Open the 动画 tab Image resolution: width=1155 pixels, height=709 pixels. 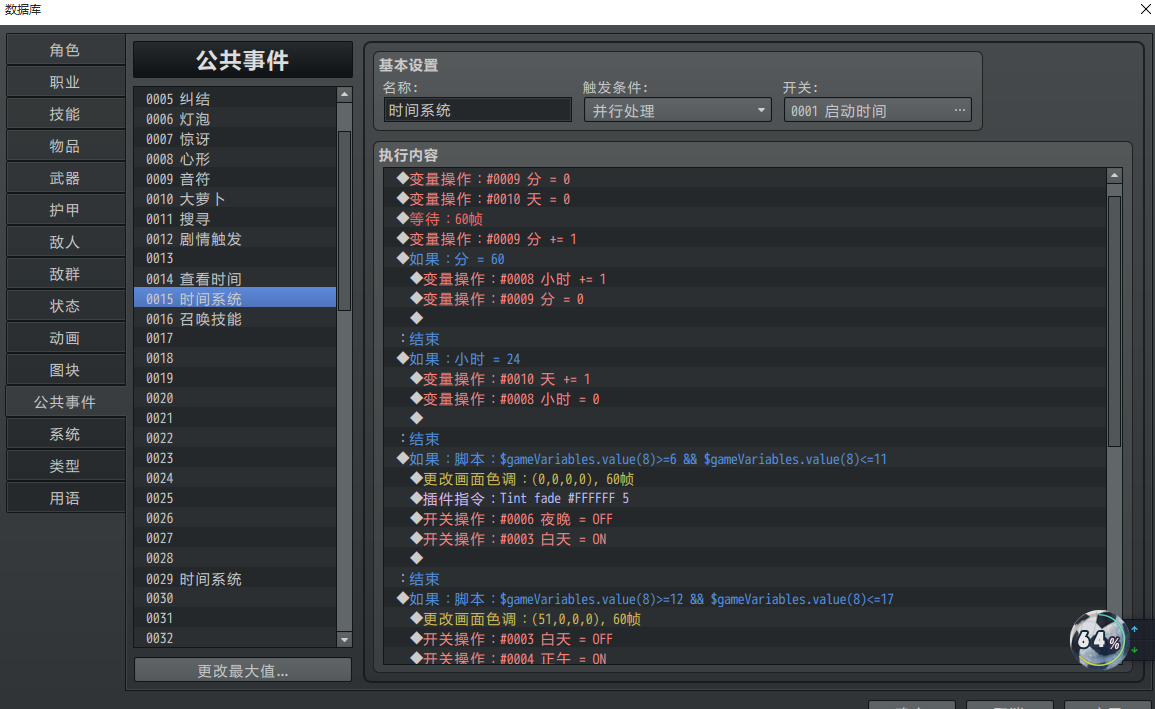66,338
